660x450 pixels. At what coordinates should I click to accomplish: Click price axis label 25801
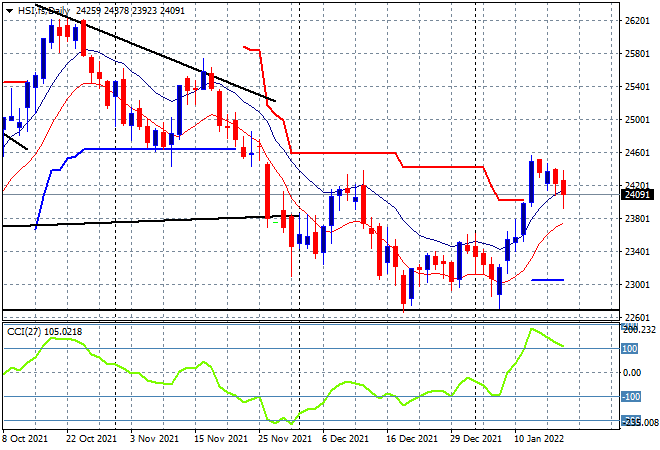point(637,54)
